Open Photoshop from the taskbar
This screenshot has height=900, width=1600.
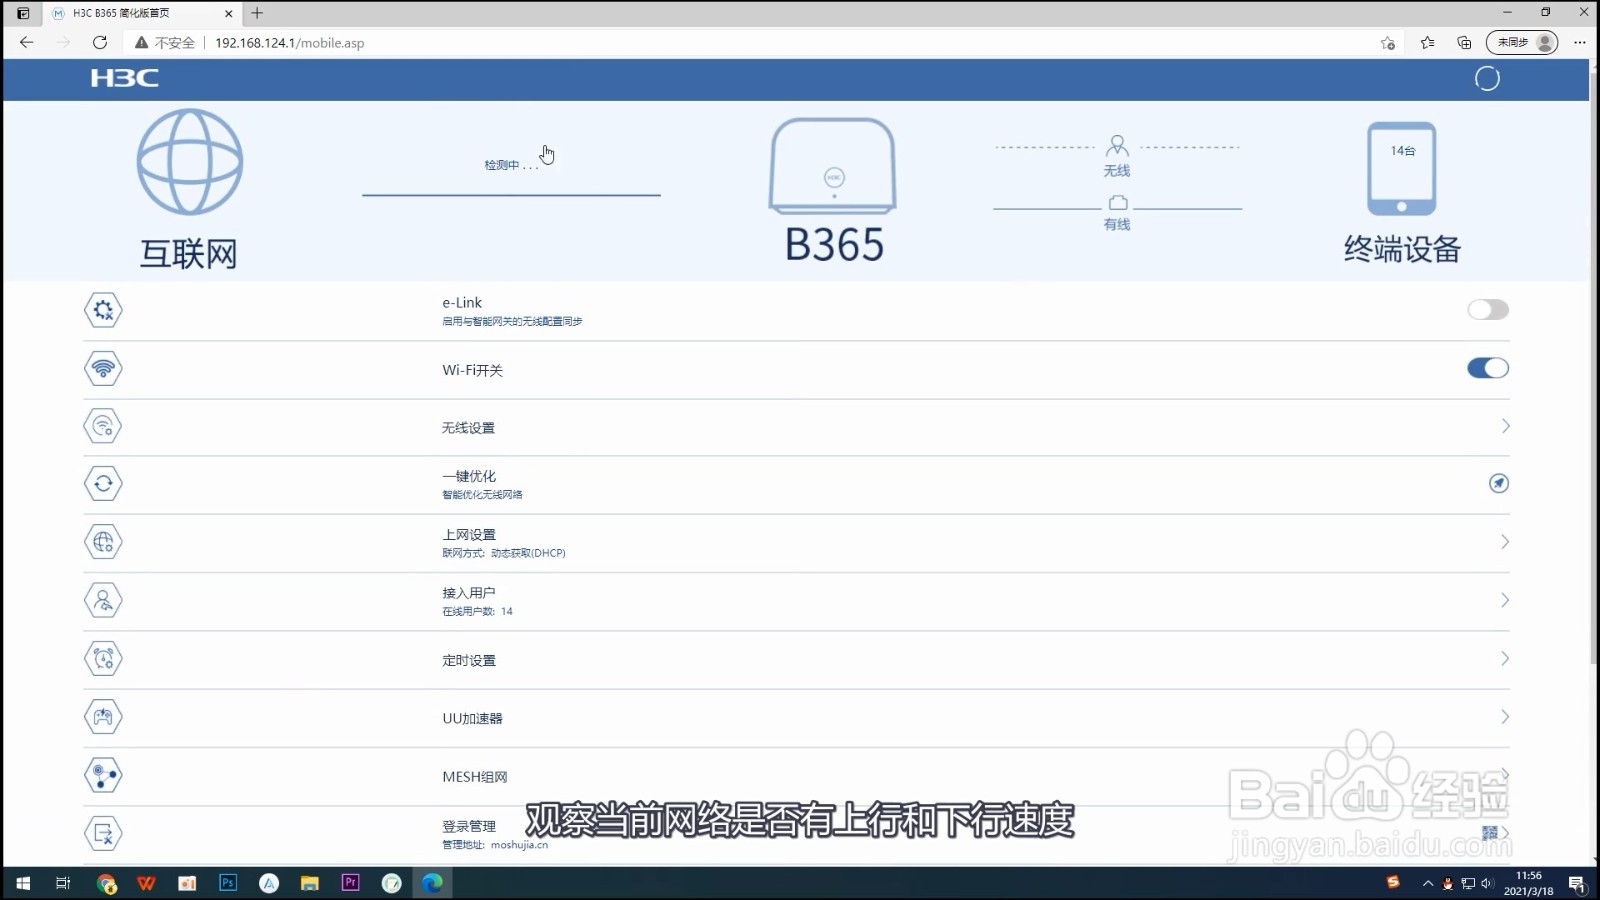(228, 883)
